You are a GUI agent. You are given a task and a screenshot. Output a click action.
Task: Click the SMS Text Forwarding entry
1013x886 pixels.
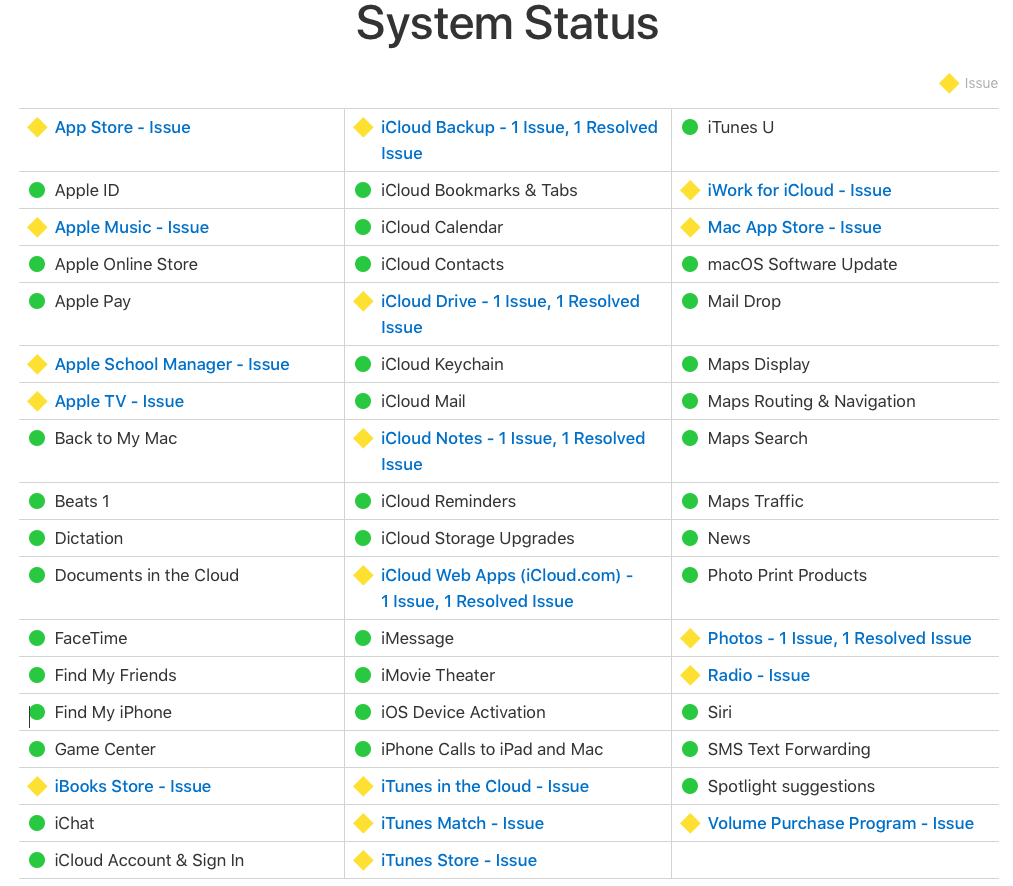[x=789, y=750]
